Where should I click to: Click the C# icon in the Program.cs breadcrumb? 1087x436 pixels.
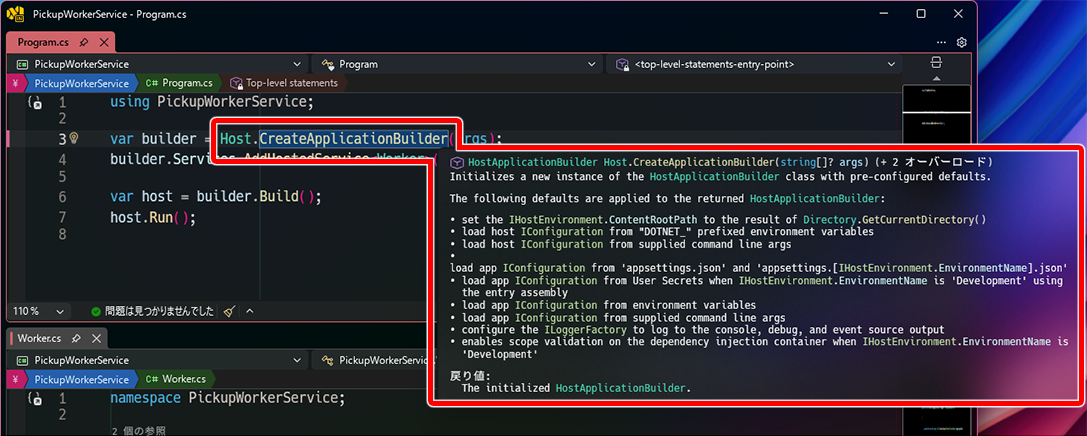pos(152,83)
